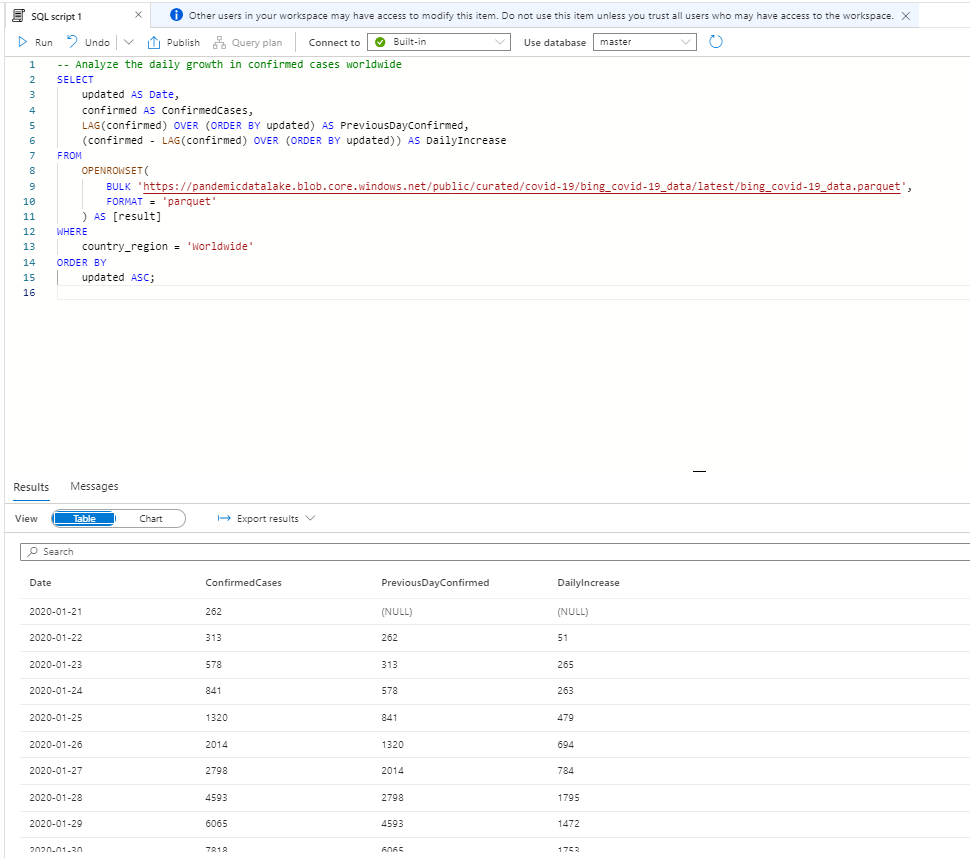This screenshot has width=970, height=858.
Task: Click the ConfirmedCases value 841
Action: [x=213, y=690]
